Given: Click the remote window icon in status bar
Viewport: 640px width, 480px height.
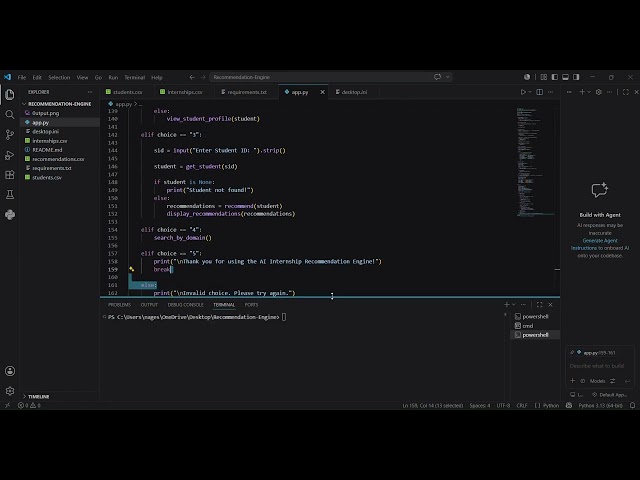Looking at the screenshot, I should coord(7,405).
